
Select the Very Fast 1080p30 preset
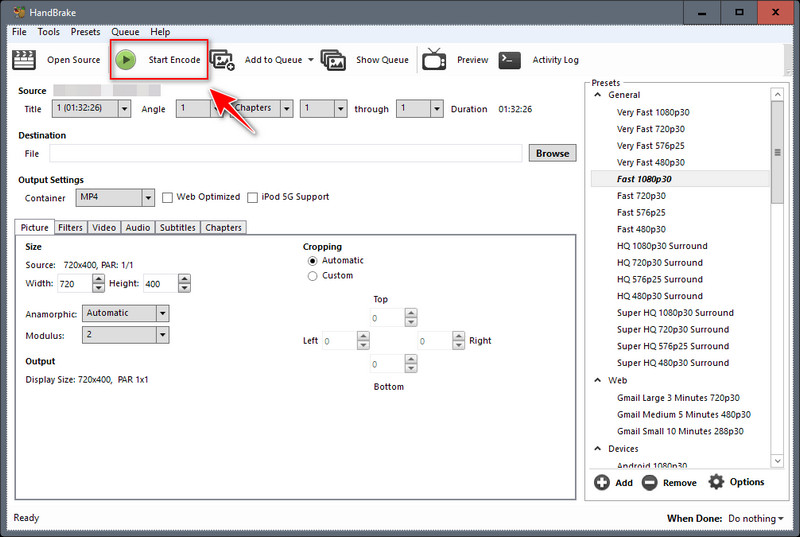(x=653, y=112)
